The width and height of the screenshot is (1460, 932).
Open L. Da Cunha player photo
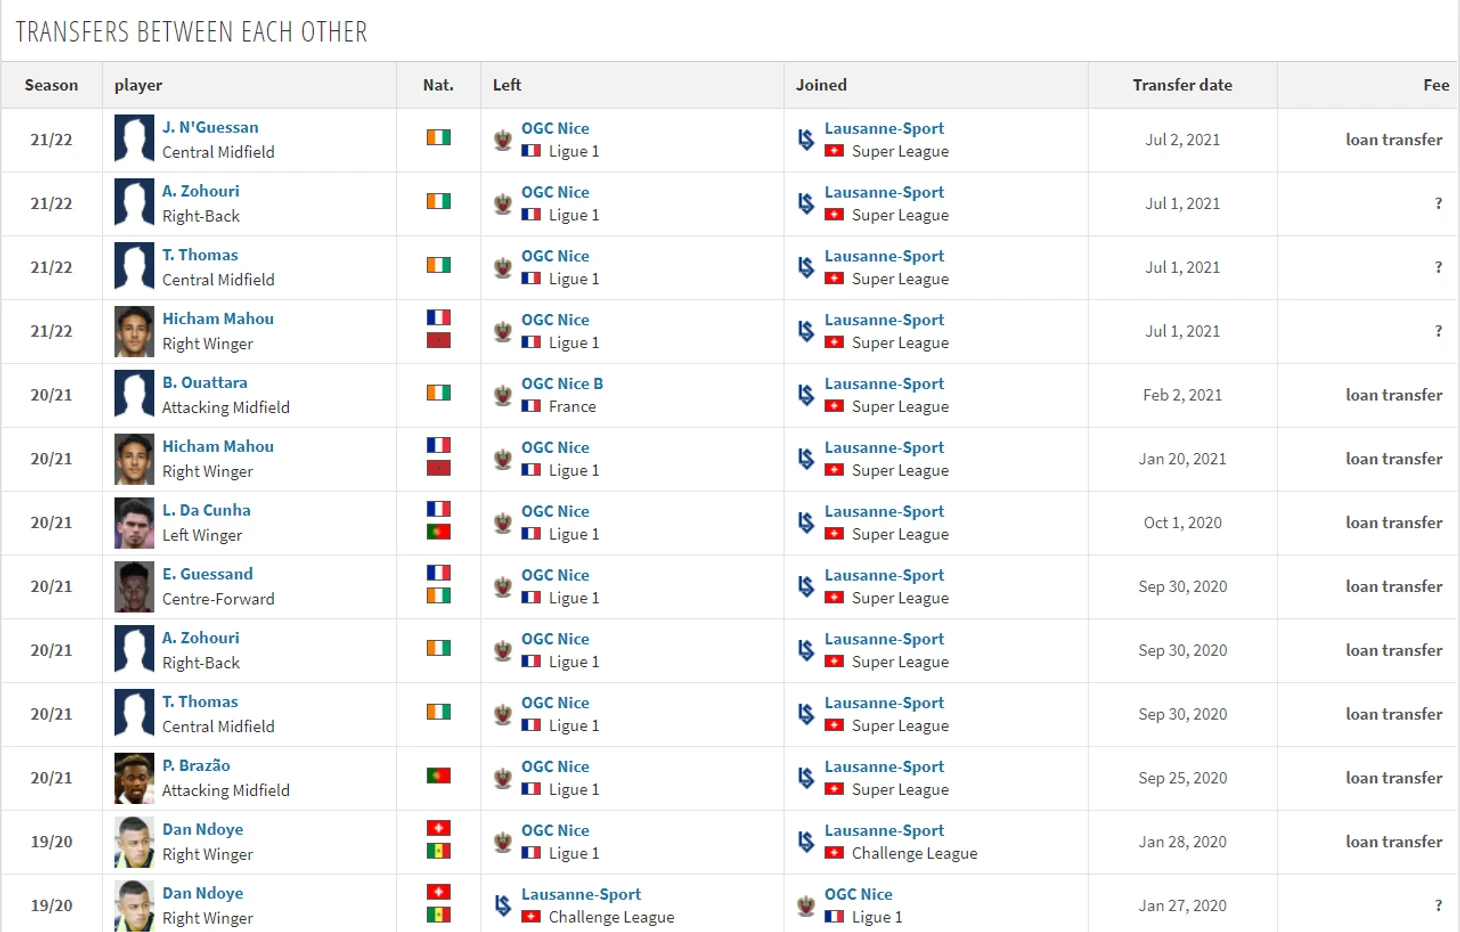coord(134,523)
